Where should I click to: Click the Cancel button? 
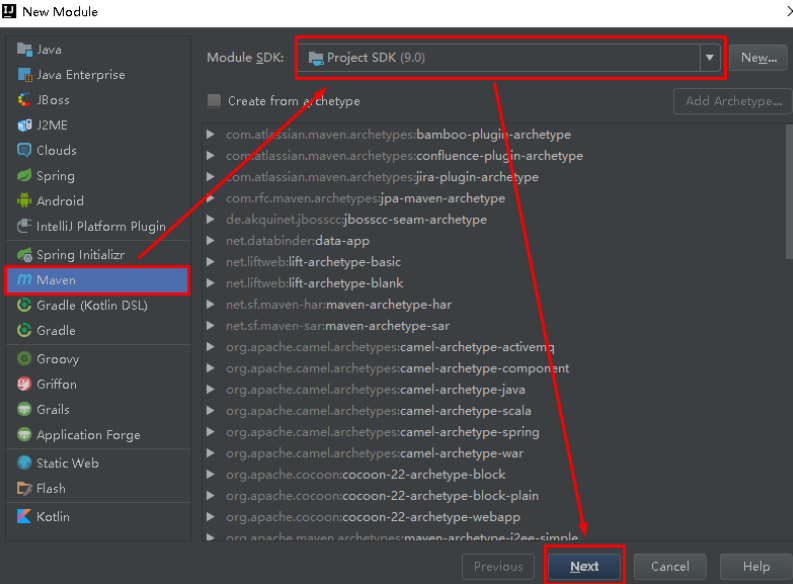click(670, 566)
